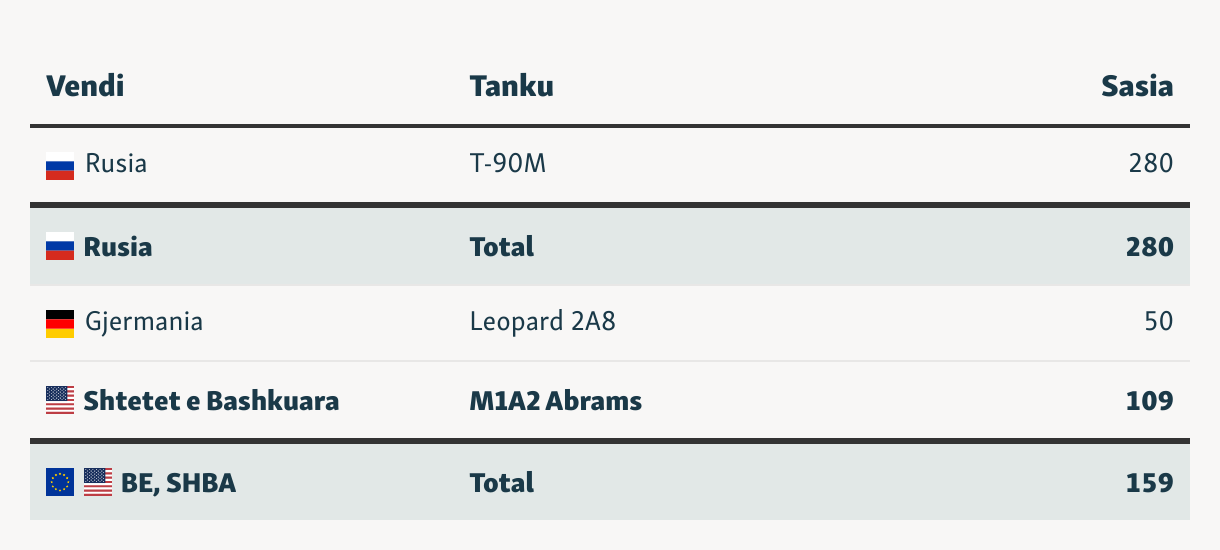Click the Gjermania country name
1220x550 pixels.
point(144,322)
